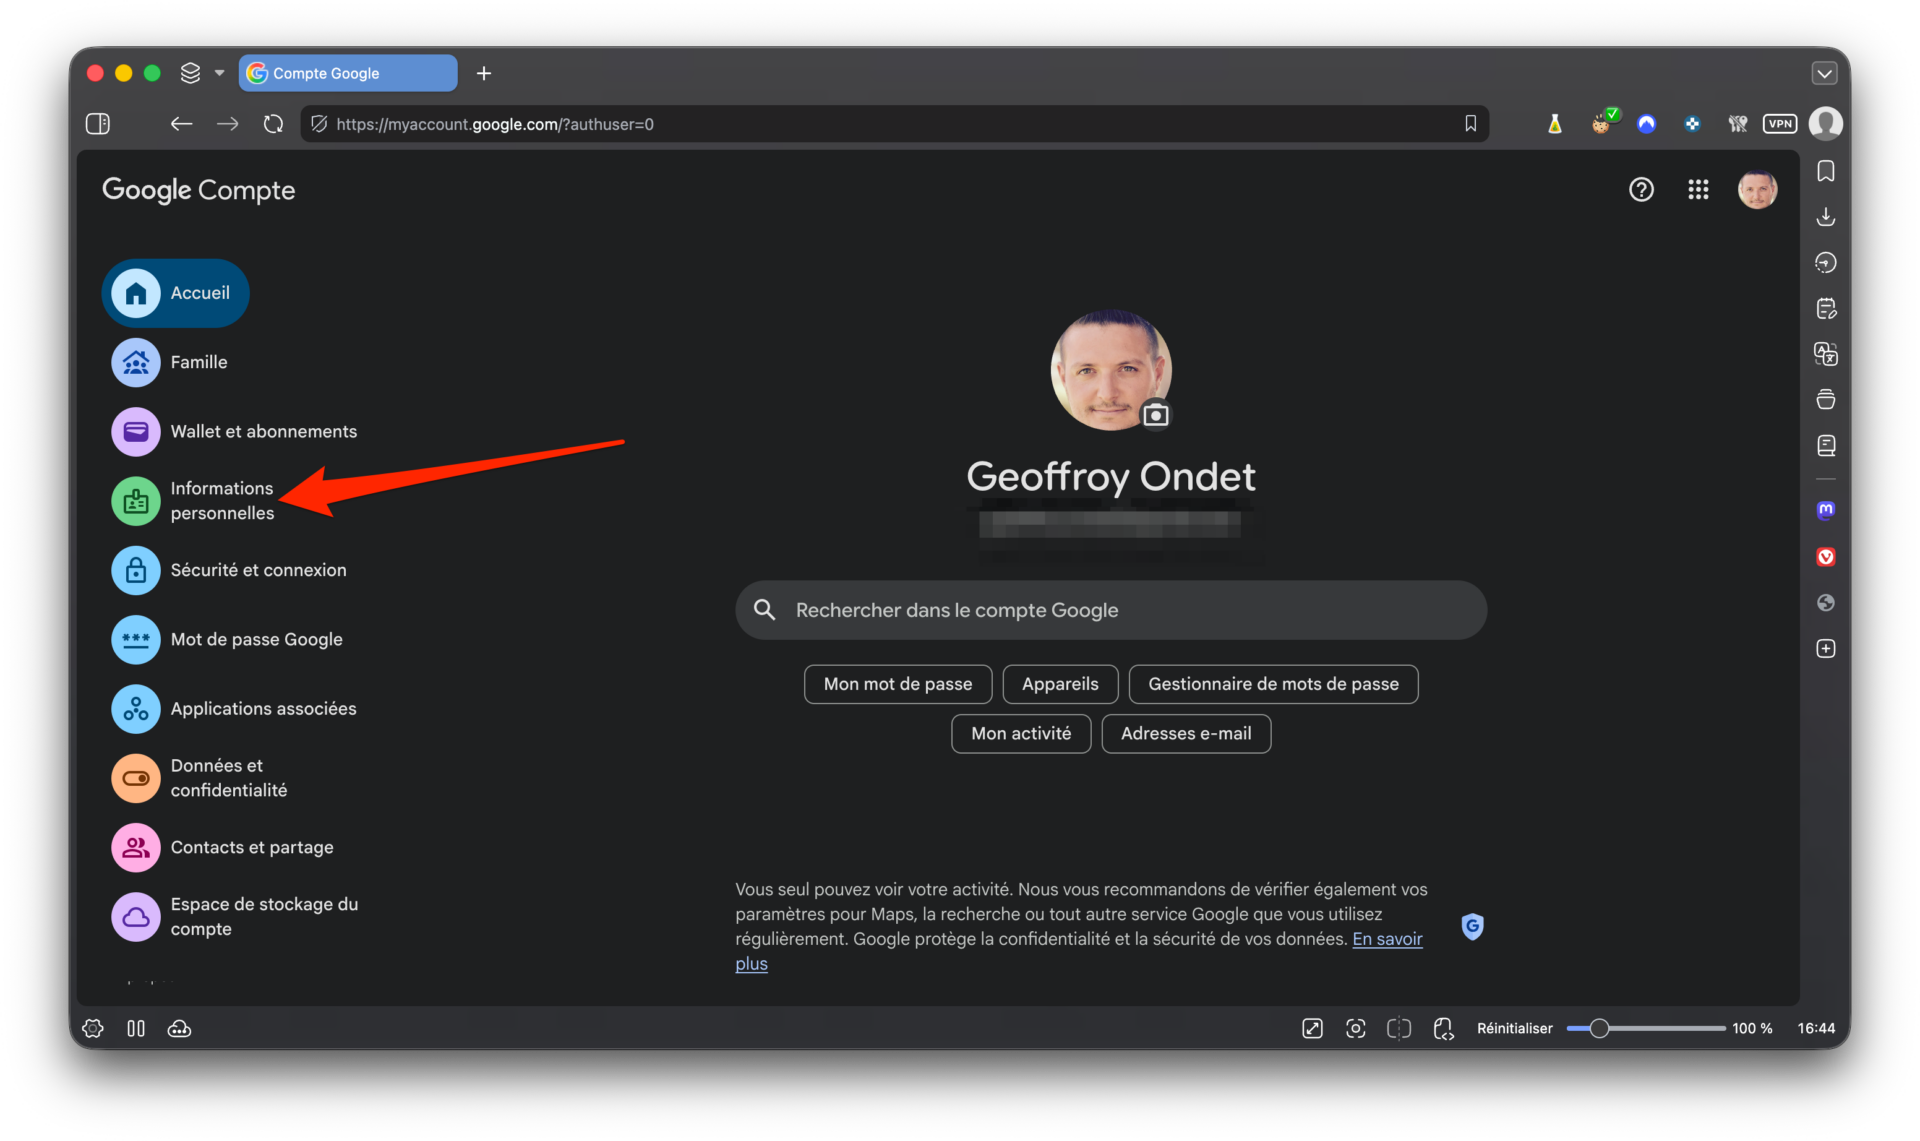Change profile photo via camera icon
This screenshot has height=1141, width=1920.
coord(1155,414)
